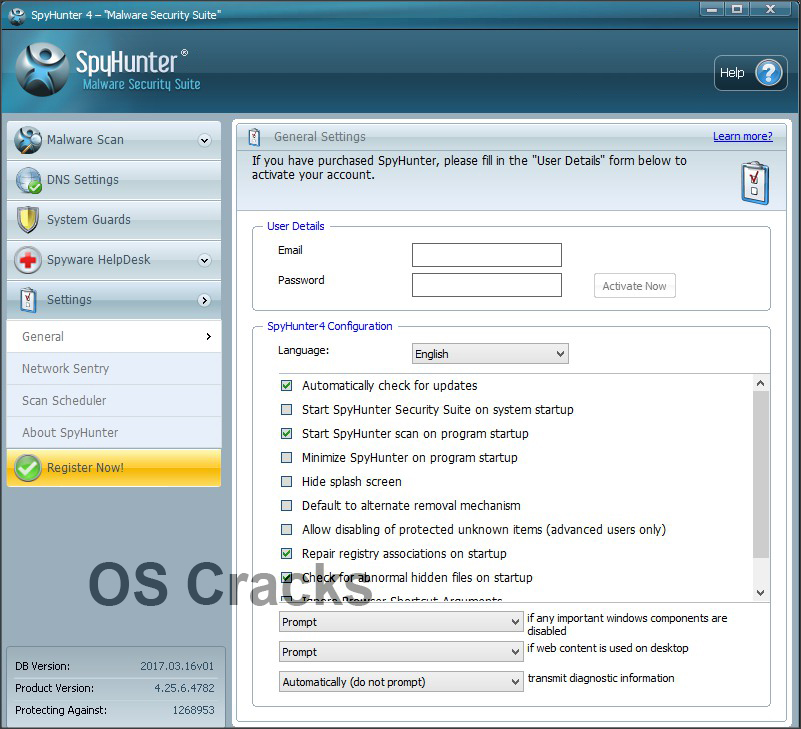Click the SpyHunter title bar app icon
Screen dimensions: 801x729
point(17,15)
